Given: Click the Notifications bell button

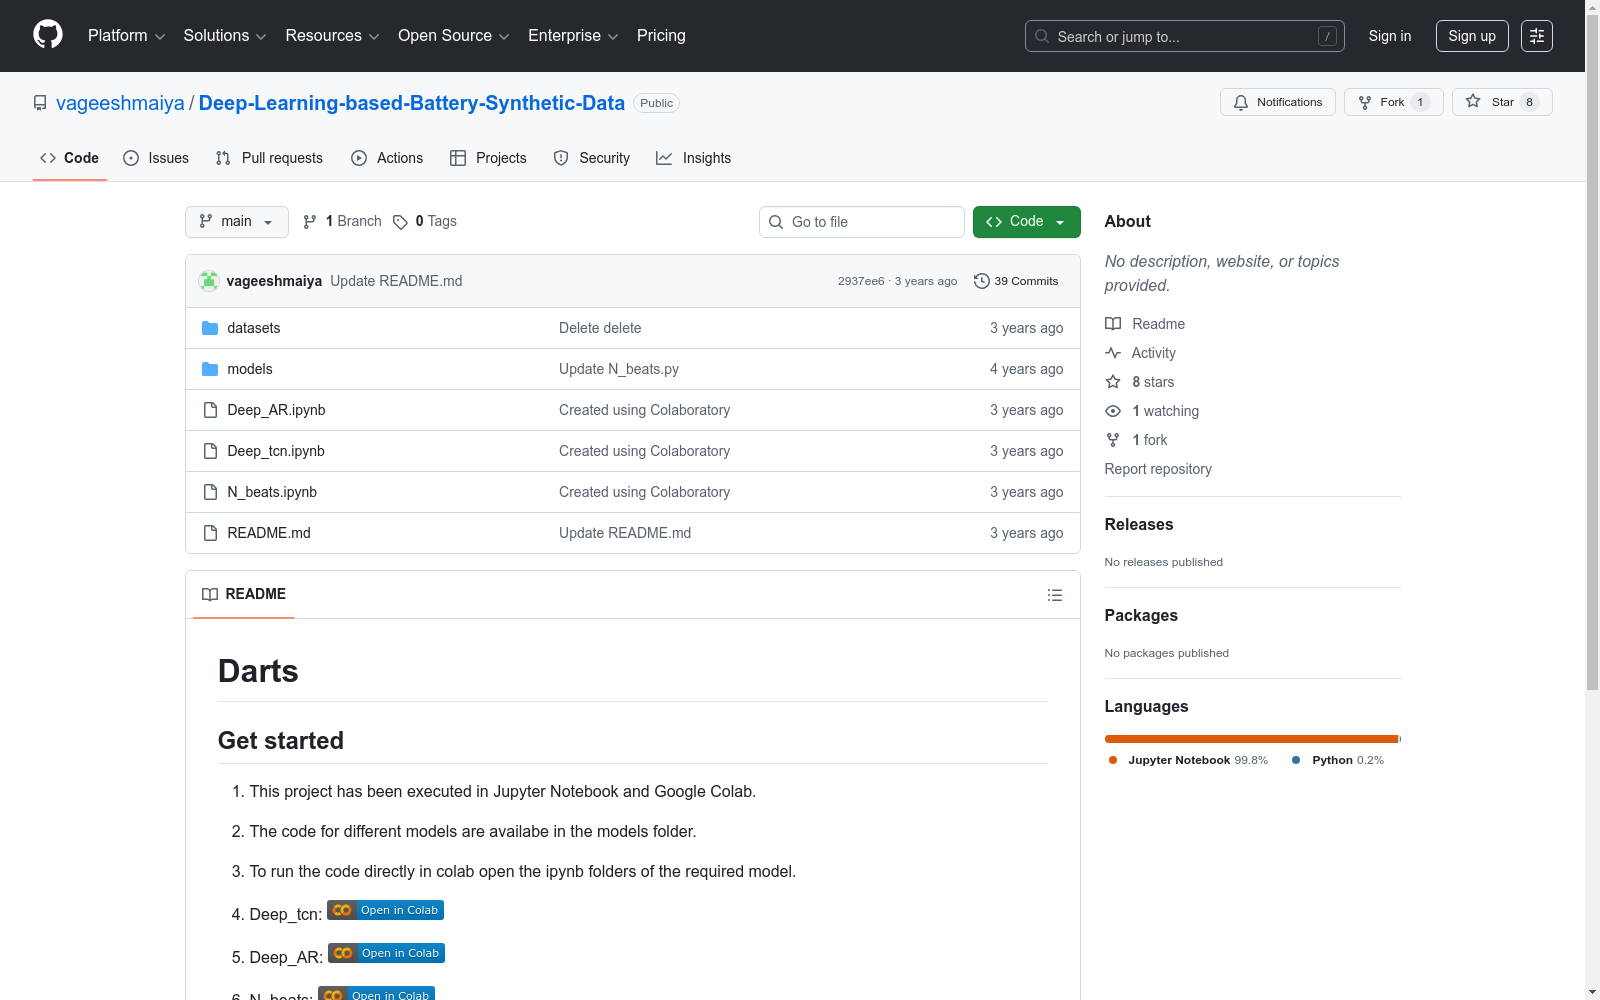Looking at the screenshot, I should 1278,102.
